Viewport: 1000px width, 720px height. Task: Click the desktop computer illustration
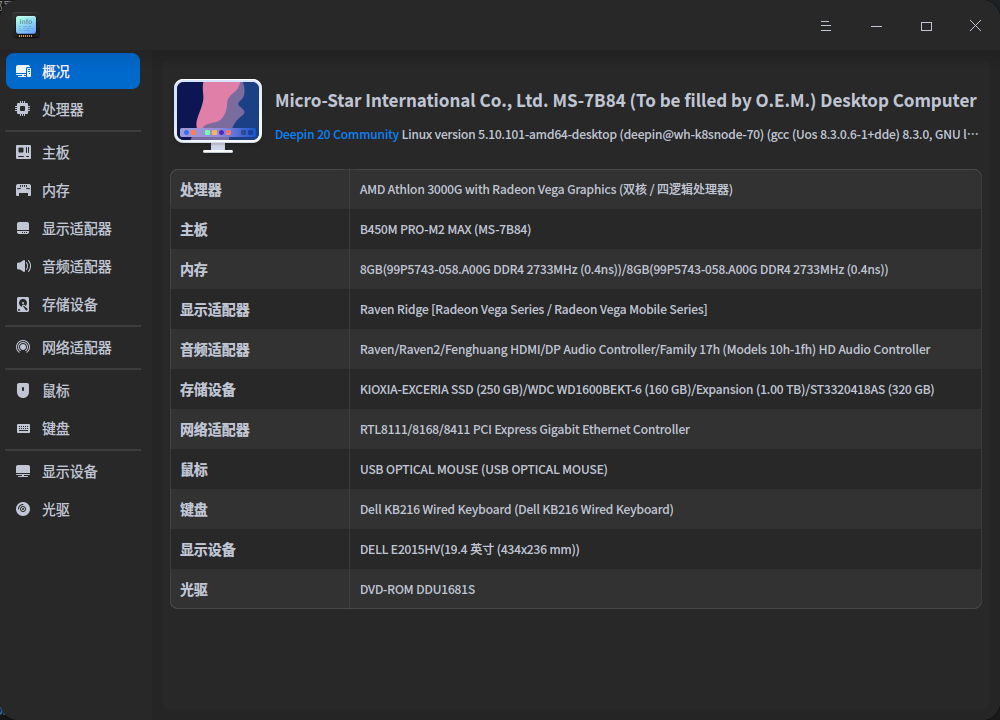(x=218, y=116)
